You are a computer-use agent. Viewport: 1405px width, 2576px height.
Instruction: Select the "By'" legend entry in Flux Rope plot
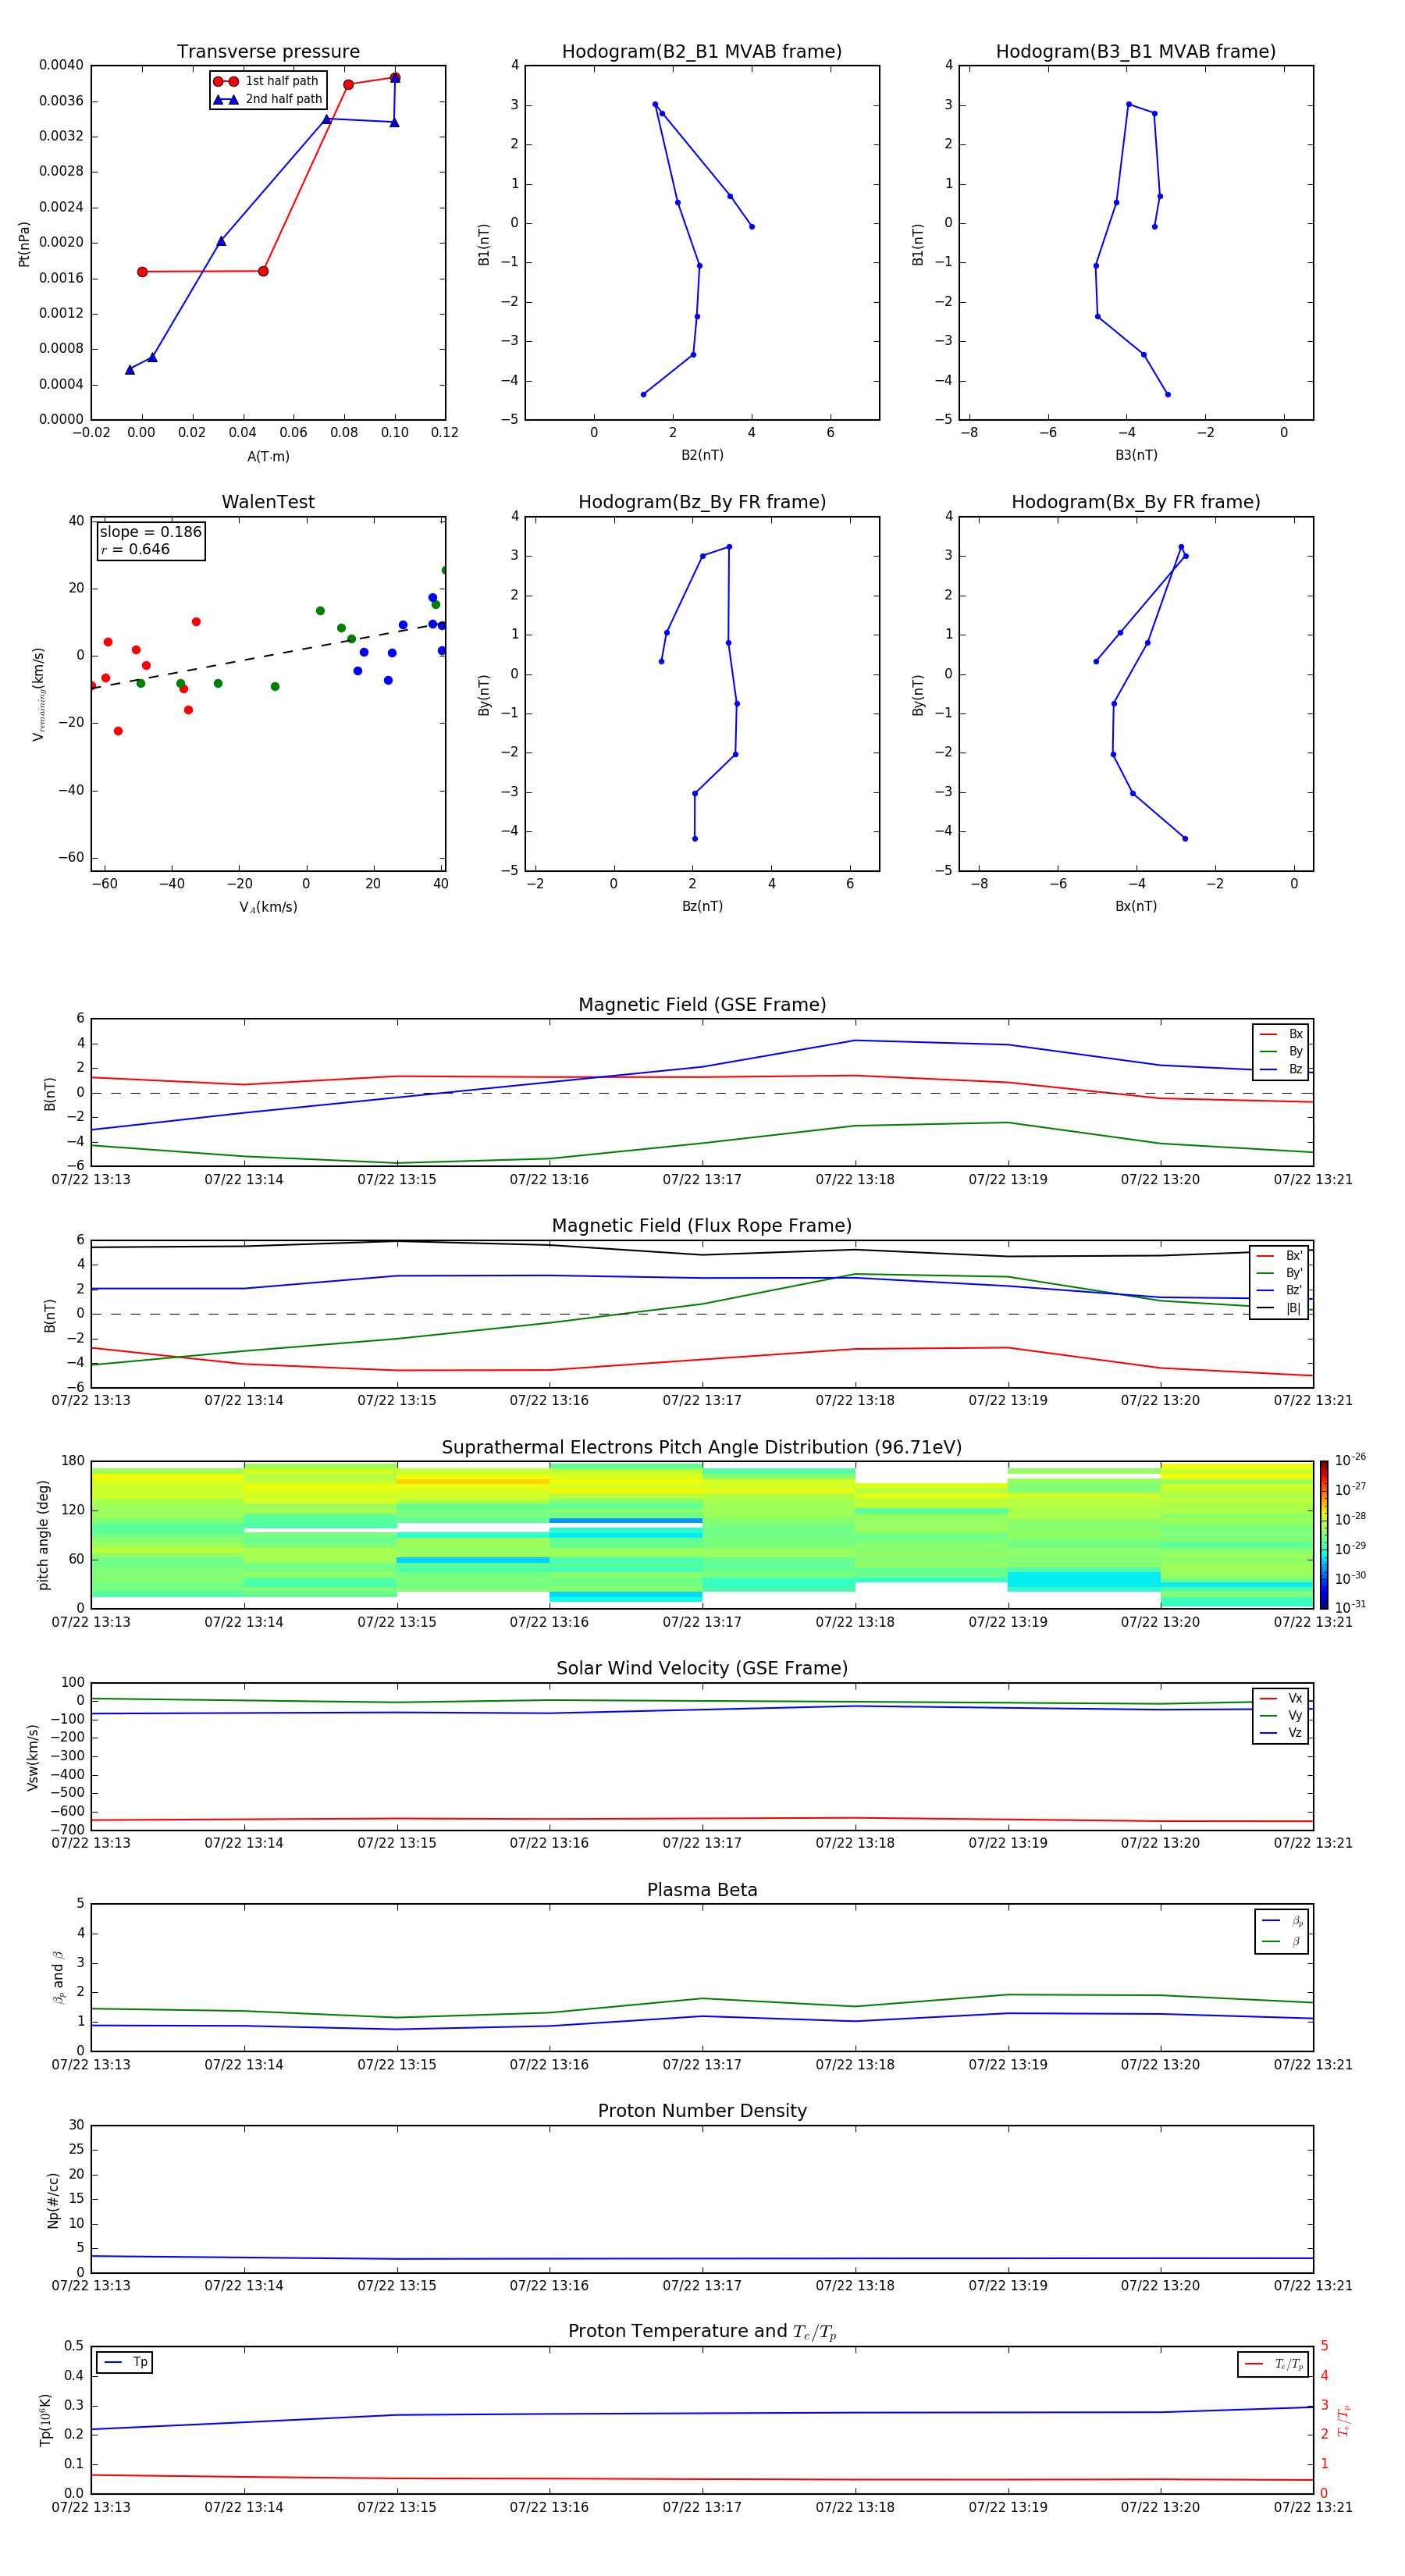[1280, 1273]
